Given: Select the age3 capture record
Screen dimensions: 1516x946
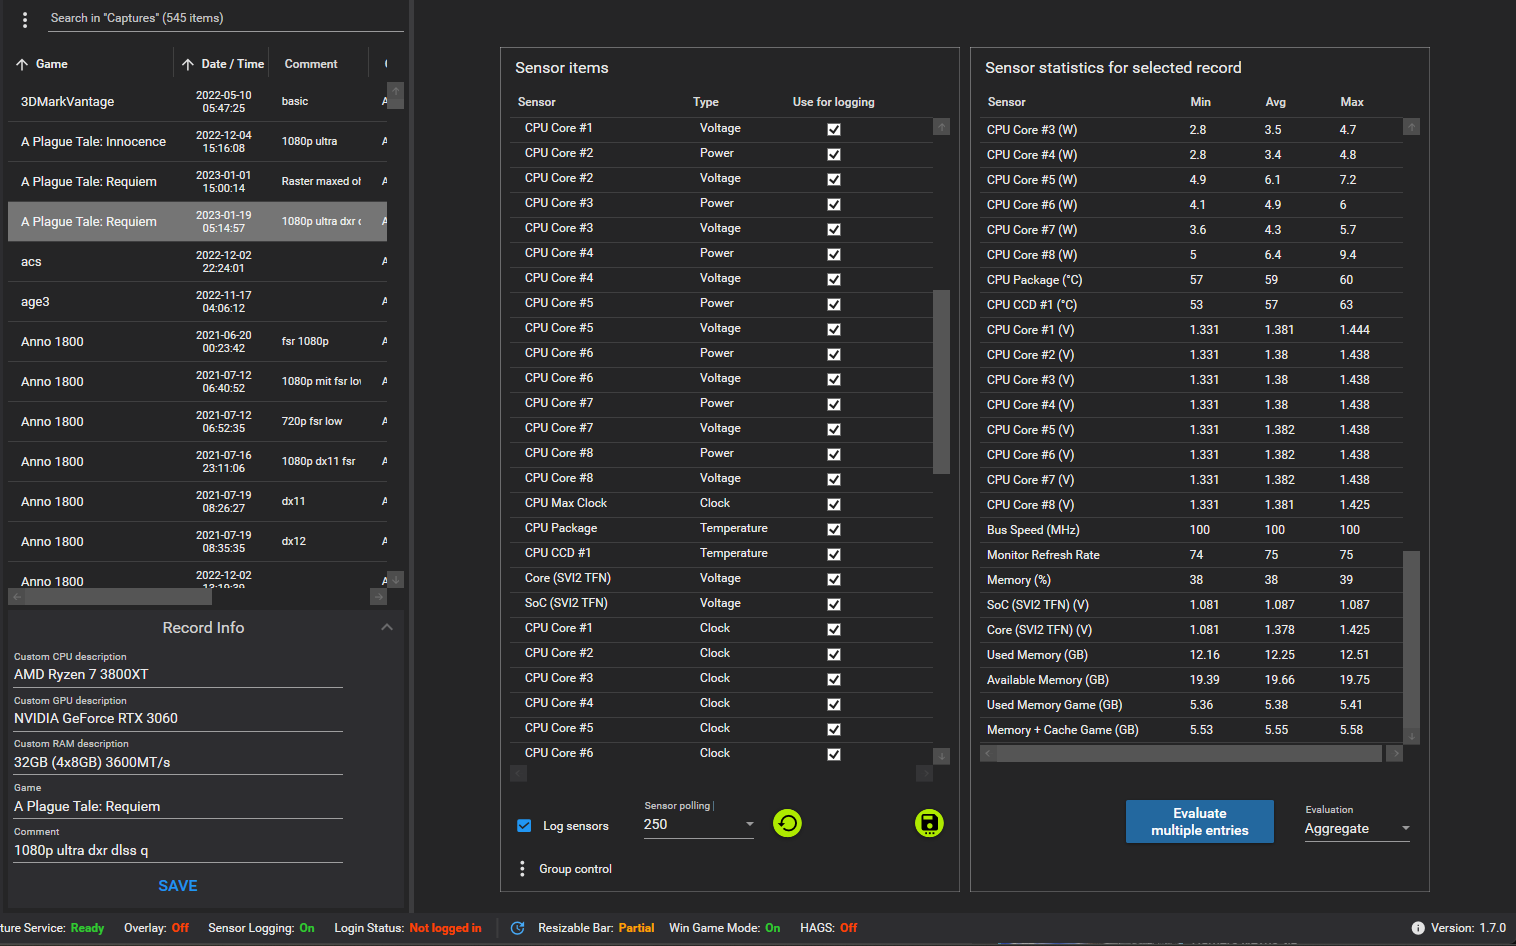Looking at the screenshot, I should click(197, 302).
